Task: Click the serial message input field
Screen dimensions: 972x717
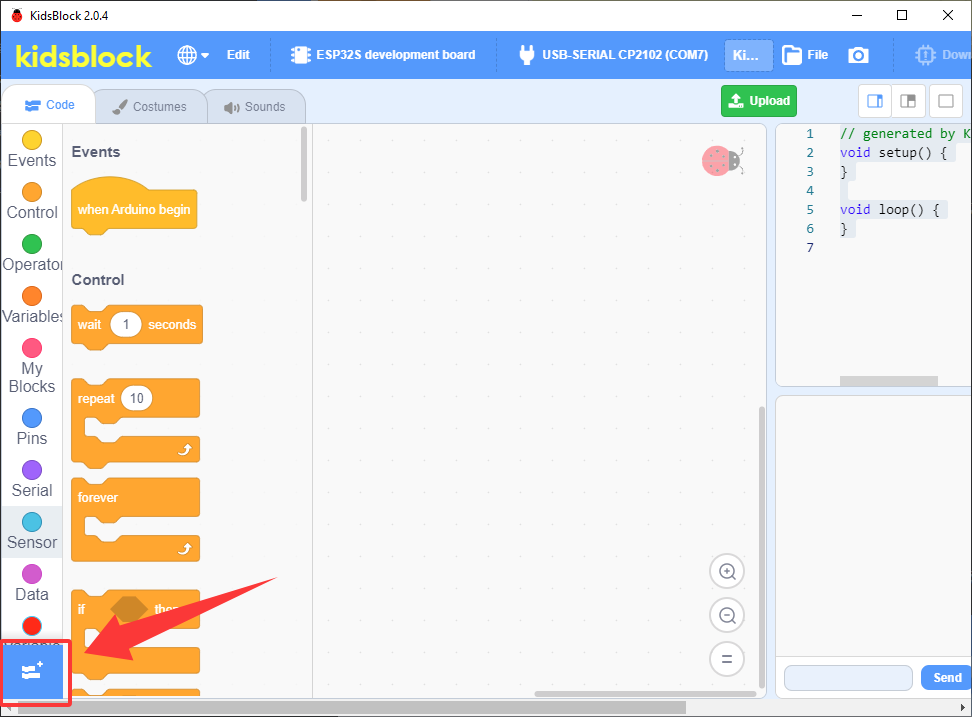Action: tap(848, 678)
